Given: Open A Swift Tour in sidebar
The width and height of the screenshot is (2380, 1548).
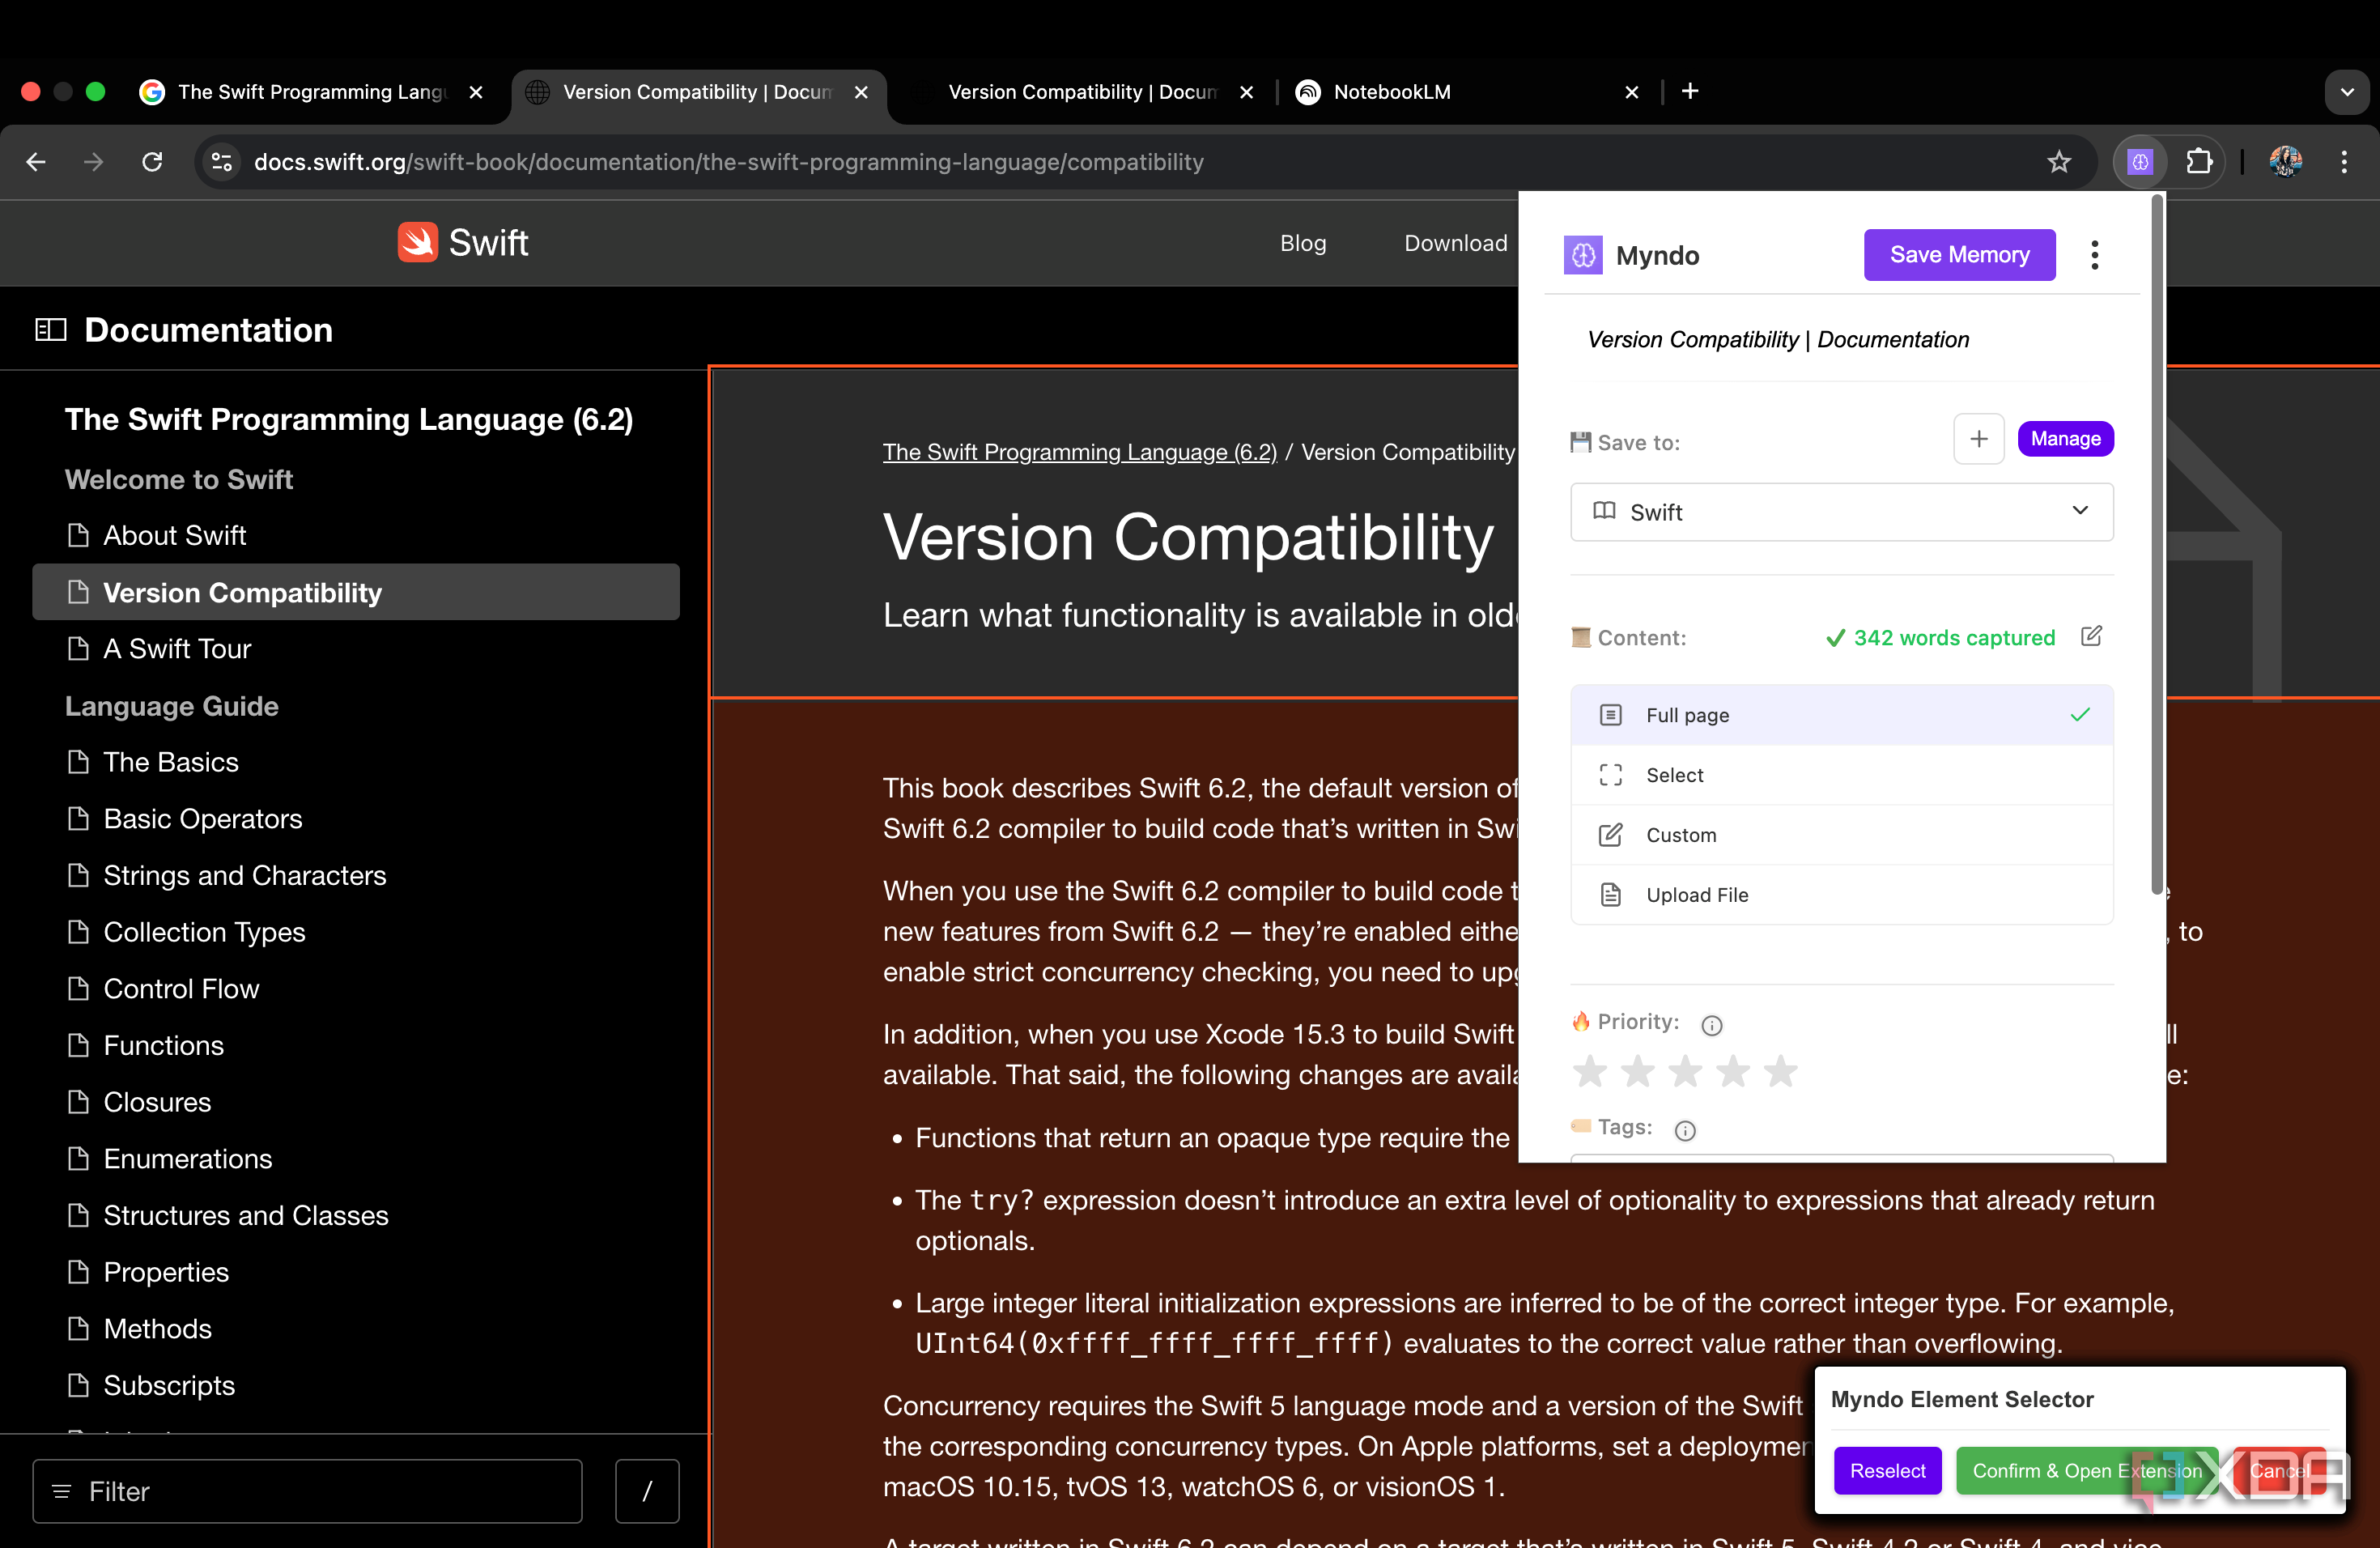Looking at the screenshot, I should (177, 649).
